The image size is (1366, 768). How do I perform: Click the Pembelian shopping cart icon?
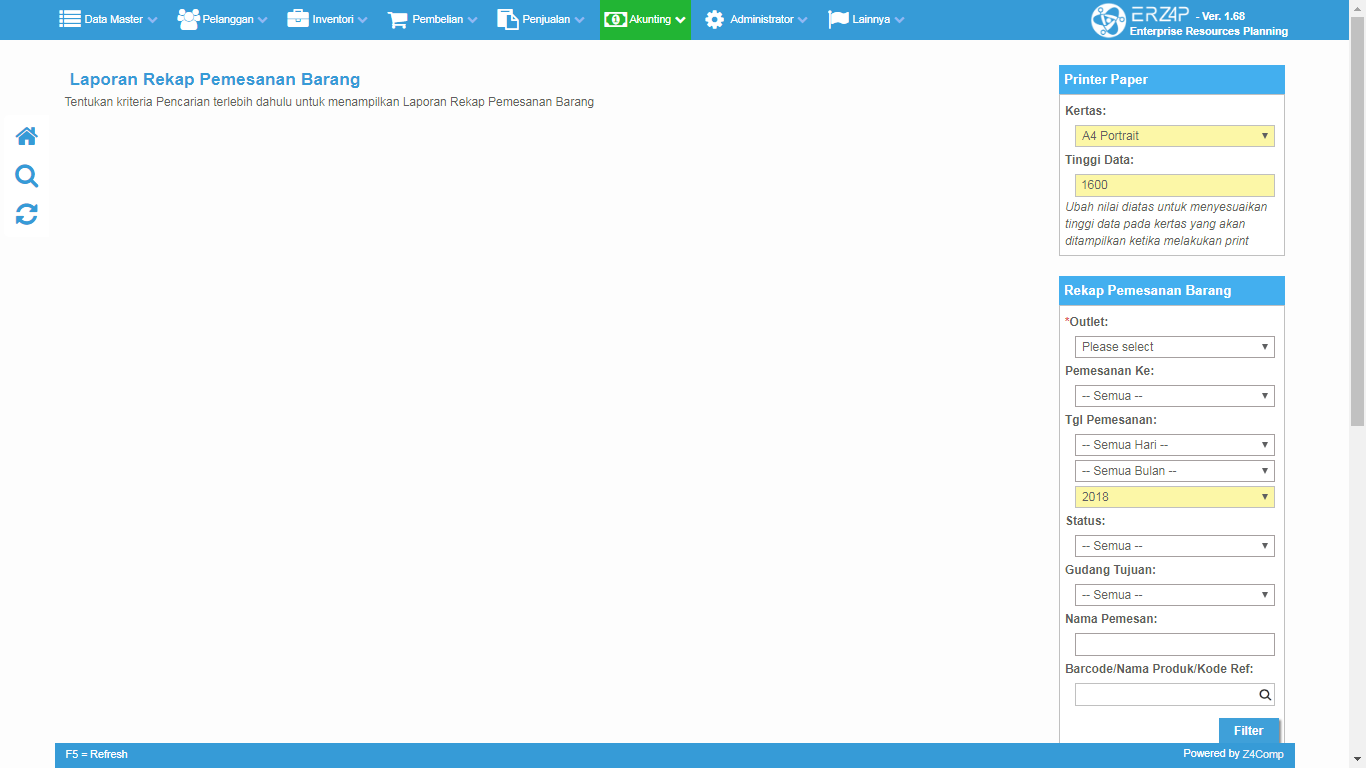click(398, 19)
